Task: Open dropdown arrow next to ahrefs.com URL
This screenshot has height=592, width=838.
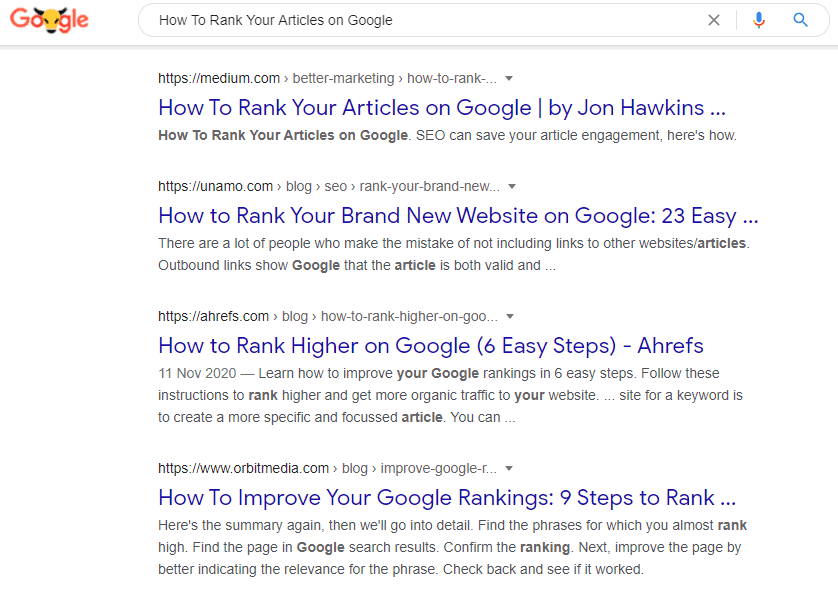Action: [x=510, y=316]
